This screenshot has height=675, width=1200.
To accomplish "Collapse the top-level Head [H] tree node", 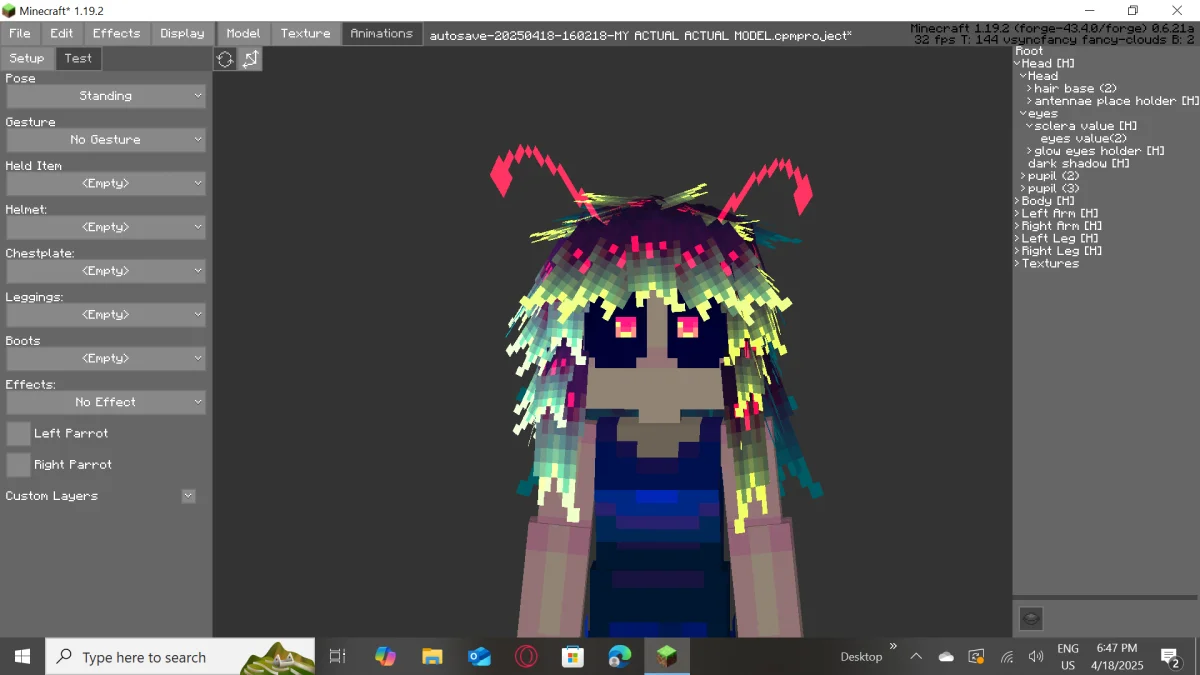I will (x=1017, y=63).
